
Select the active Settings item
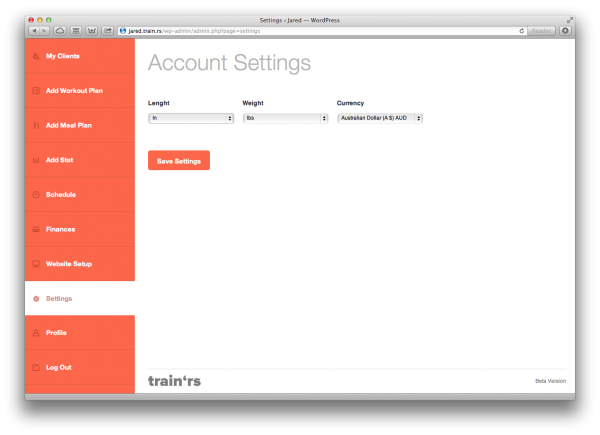pyautogui.click(x=80, y=298)
